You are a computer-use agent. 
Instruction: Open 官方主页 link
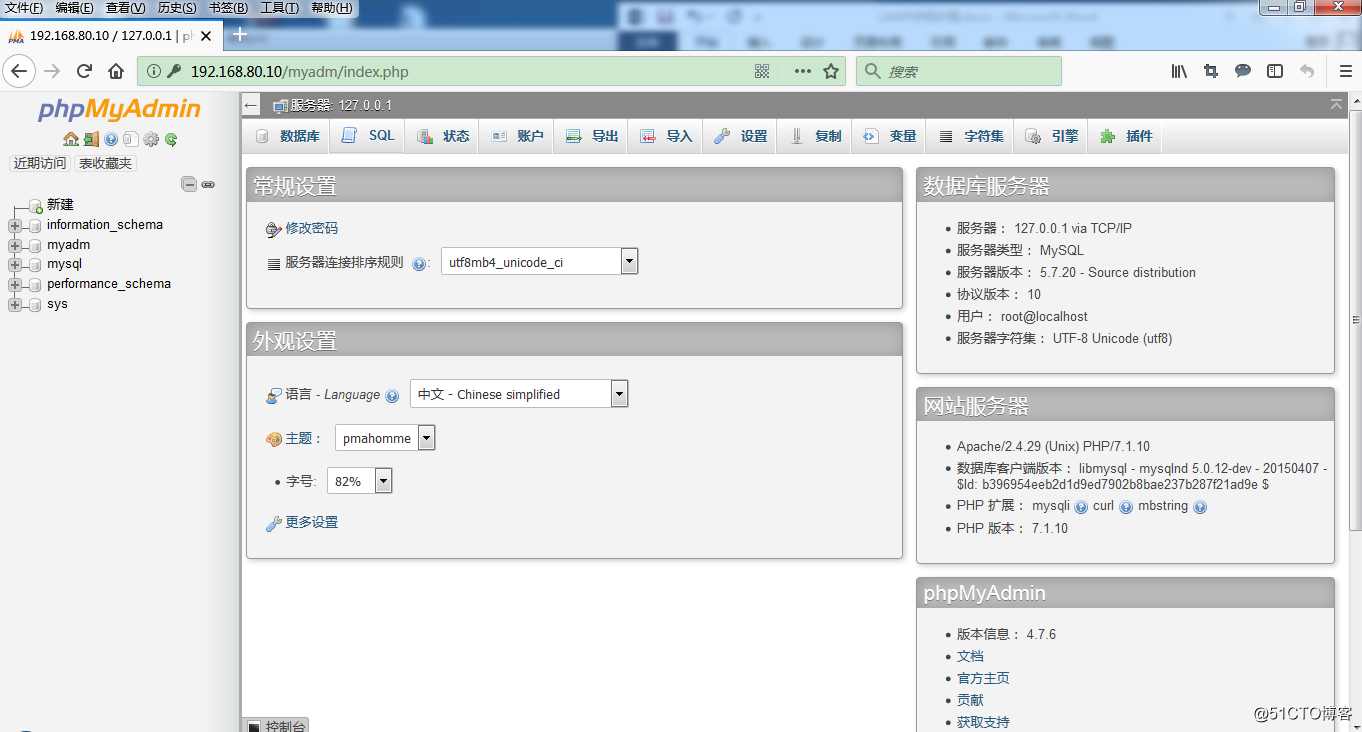[x=983, y=679]
